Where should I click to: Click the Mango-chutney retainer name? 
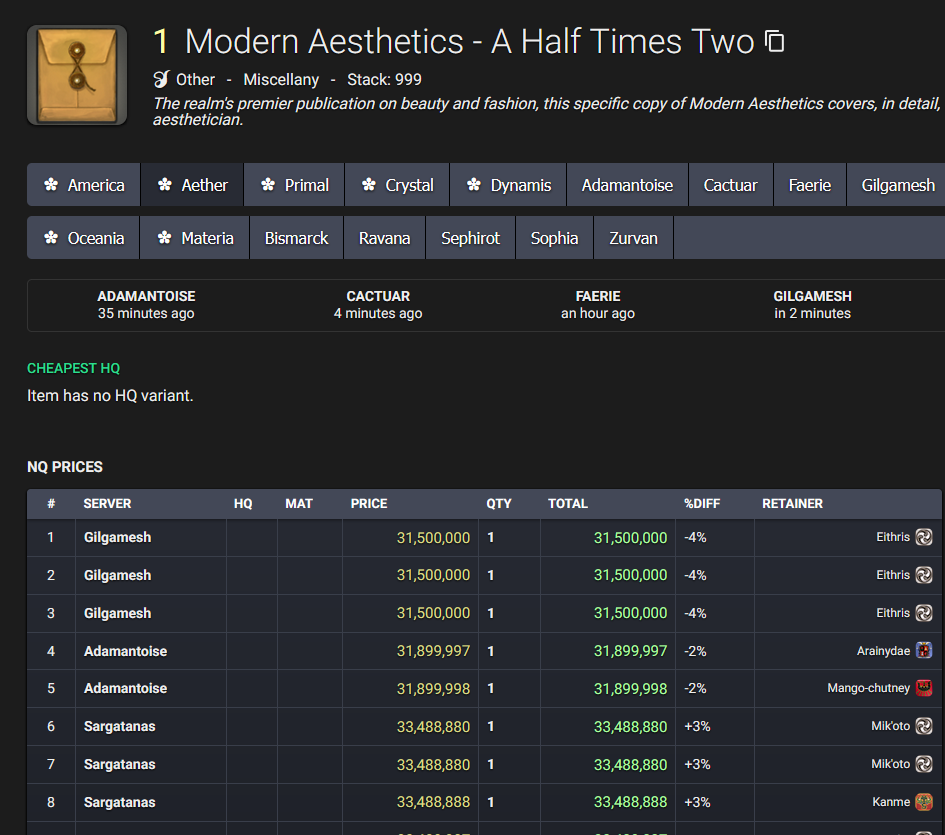click(x=868, y=688)
